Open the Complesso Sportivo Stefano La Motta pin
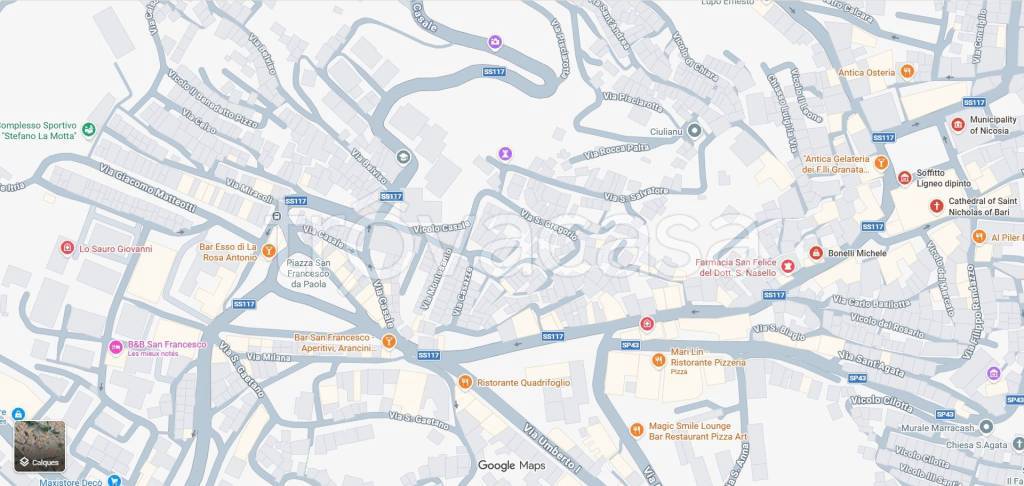 89,129
